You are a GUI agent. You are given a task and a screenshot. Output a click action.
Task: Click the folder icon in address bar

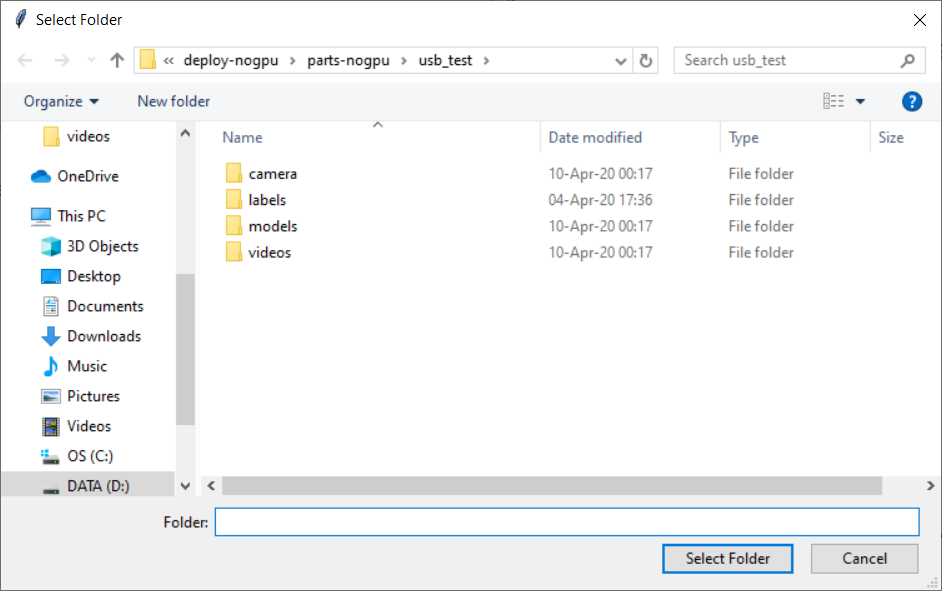148,60
